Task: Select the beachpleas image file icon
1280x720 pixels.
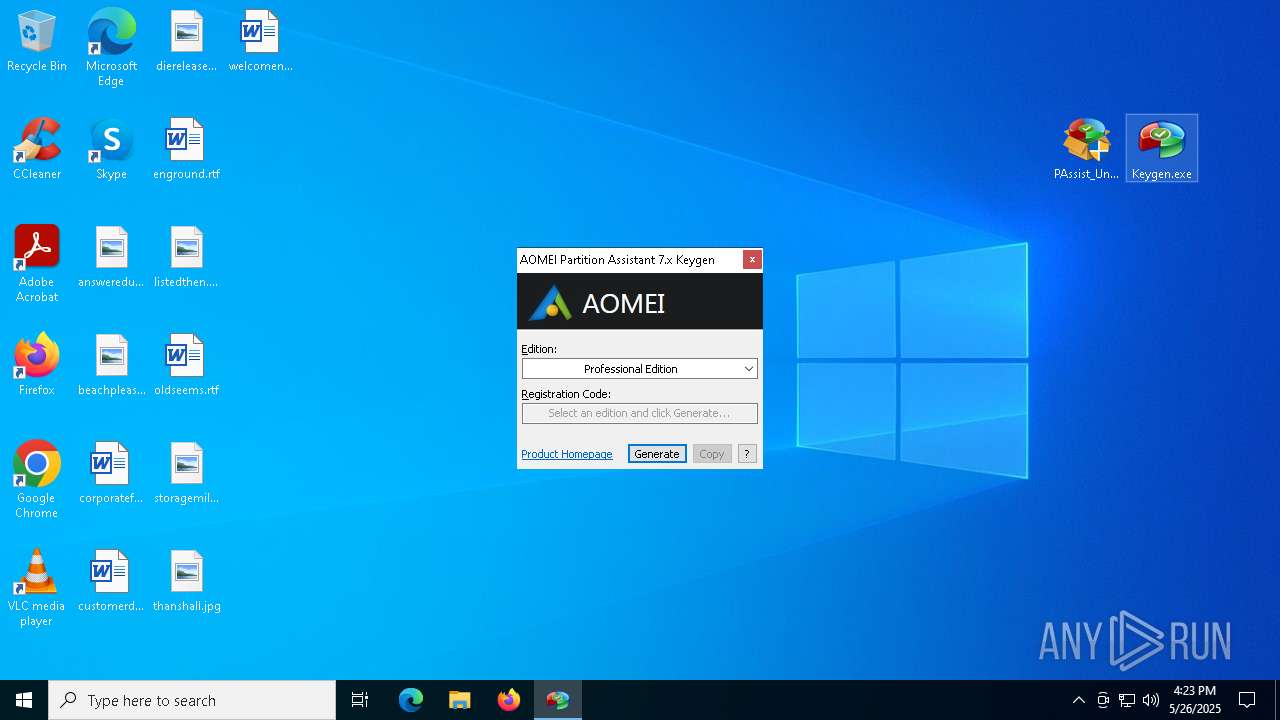Action: click(x=111, y=366)
